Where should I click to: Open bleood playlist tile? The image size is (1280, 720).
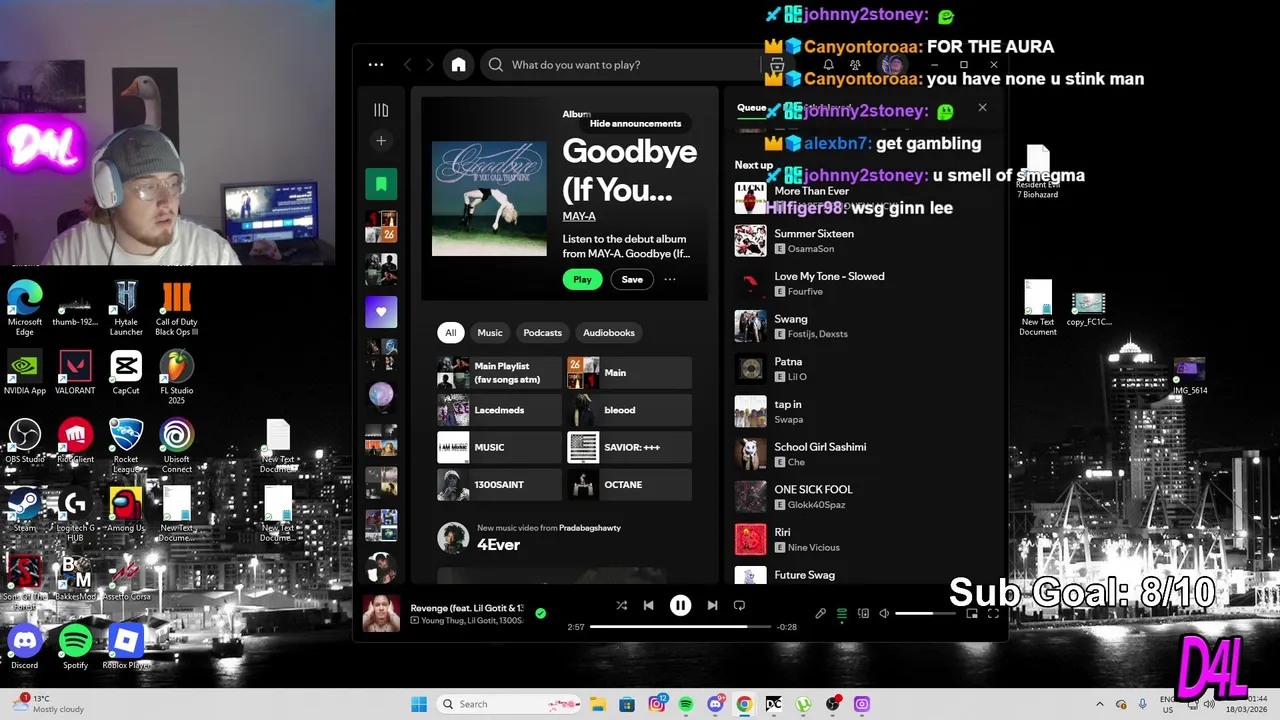[629, 410]
